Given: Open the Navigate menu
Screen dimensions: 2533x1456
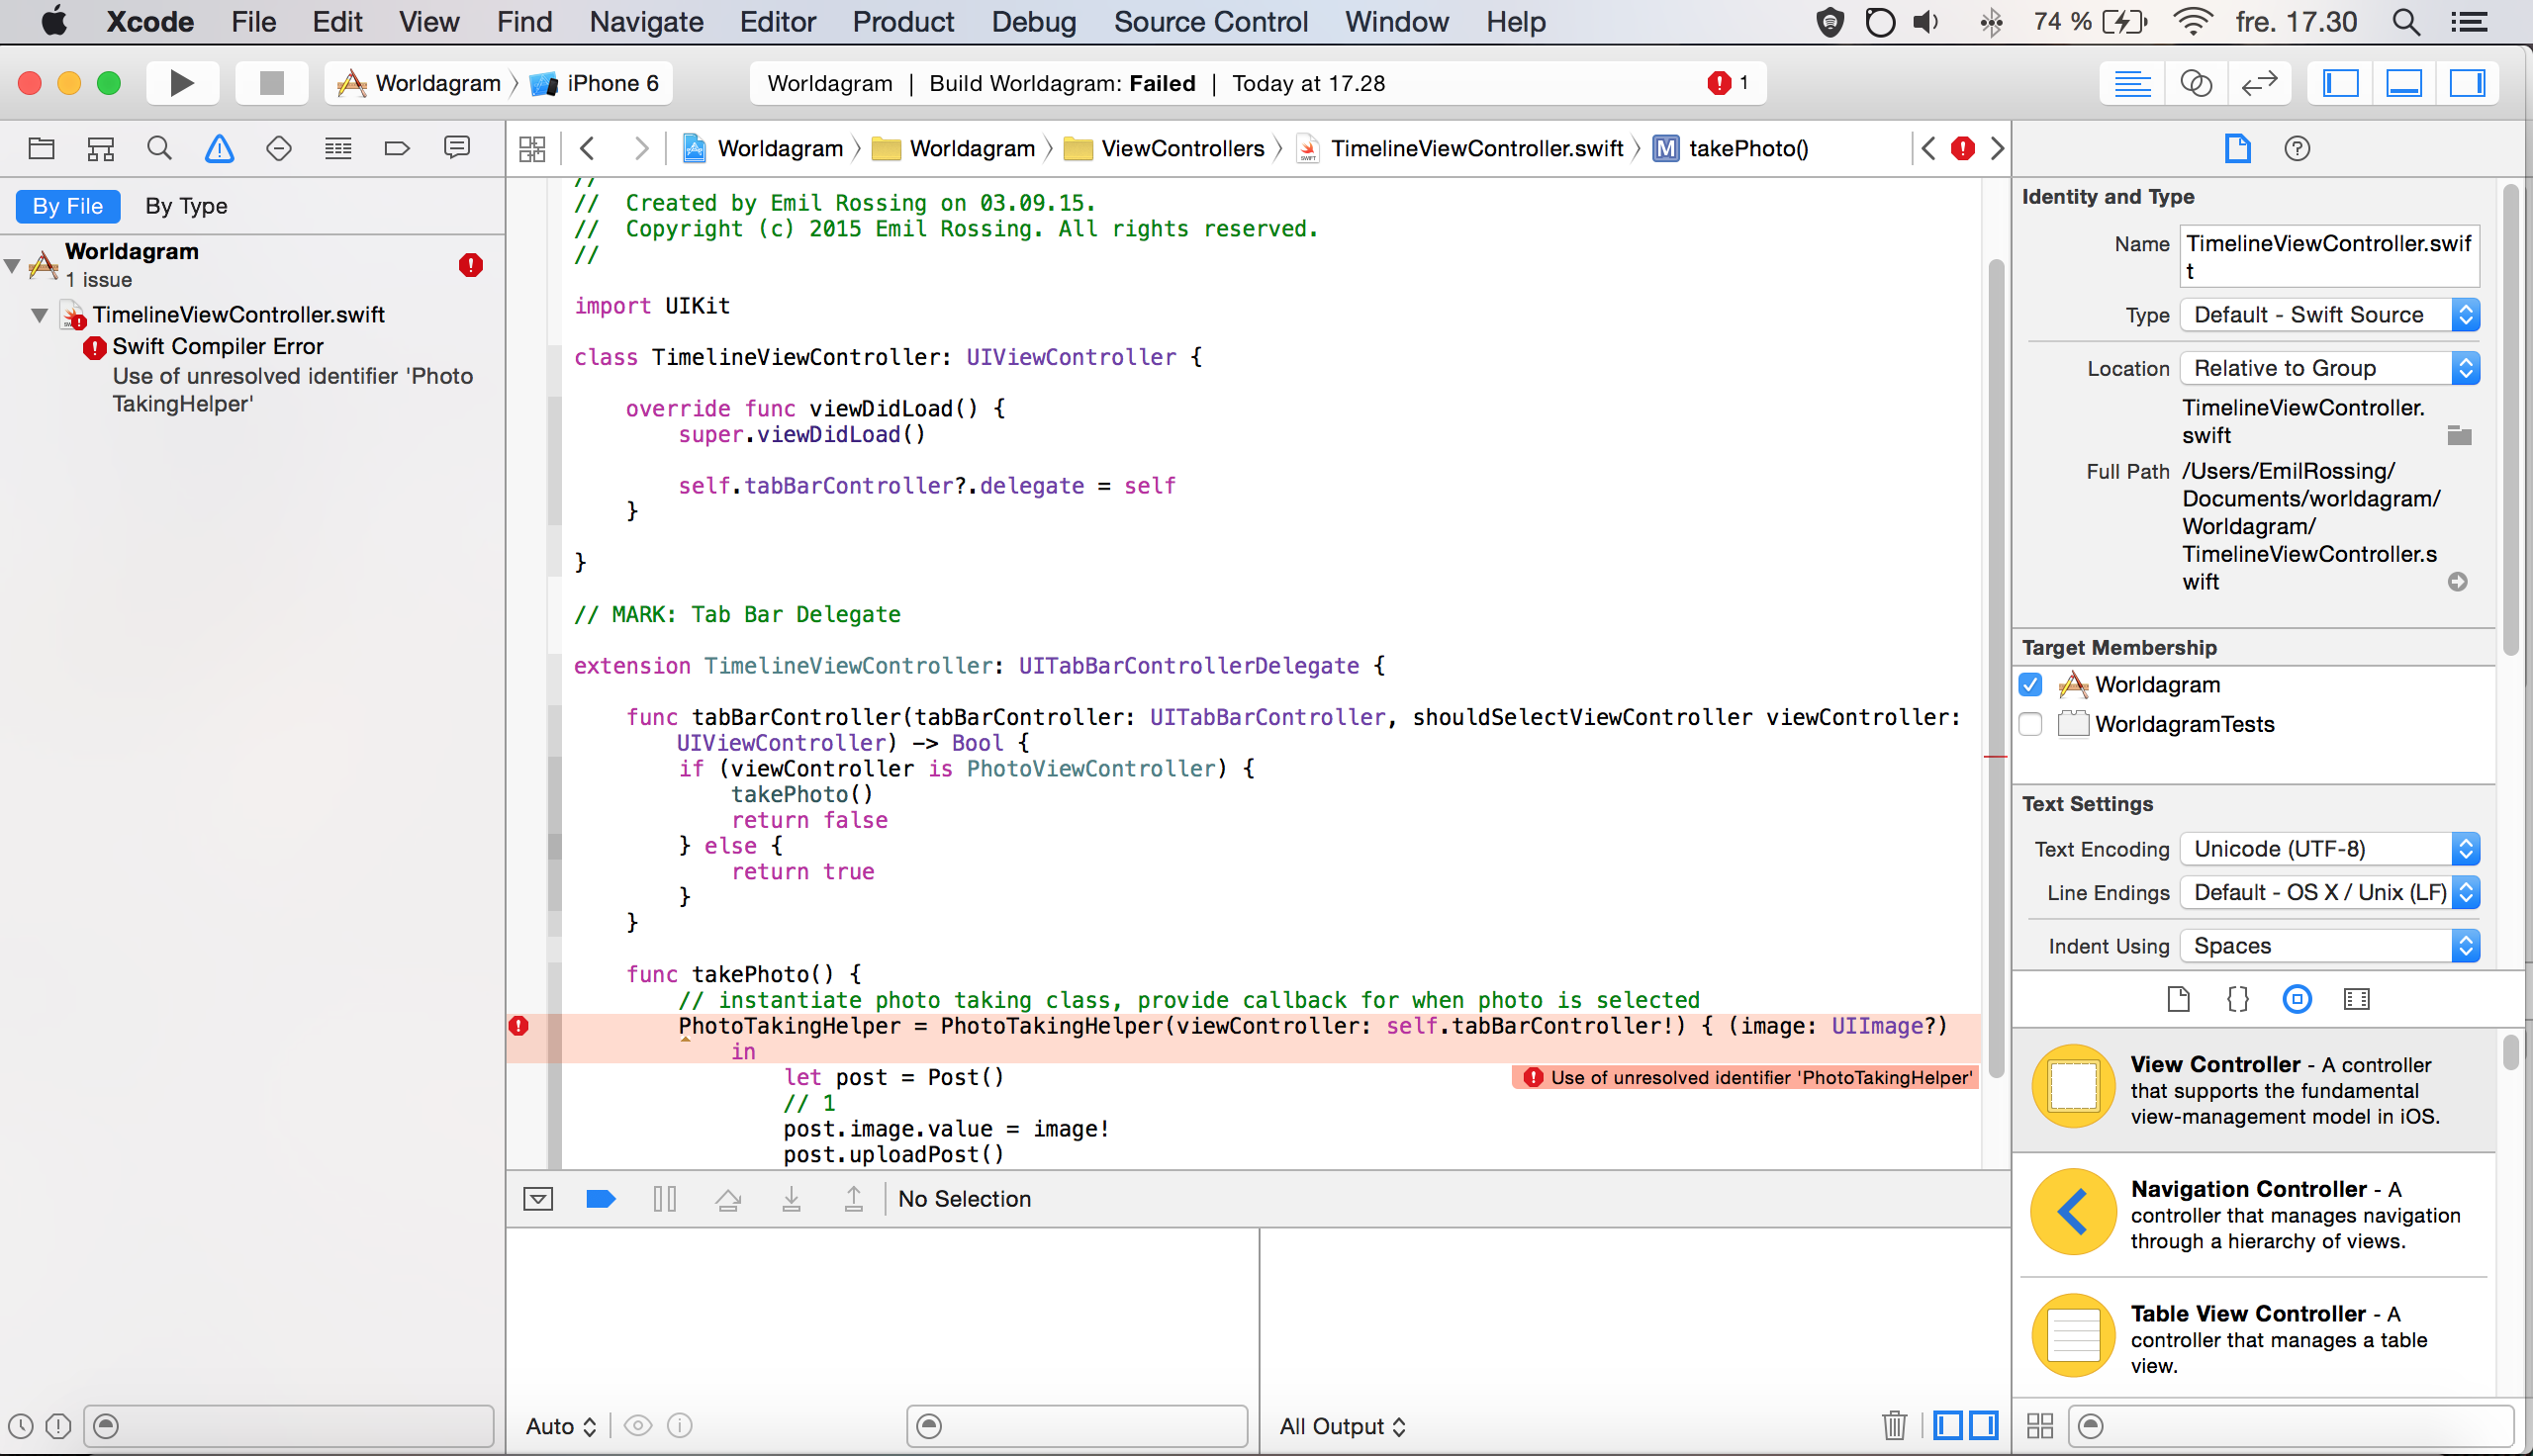Looking at the screenshot, I should [646, 22].
